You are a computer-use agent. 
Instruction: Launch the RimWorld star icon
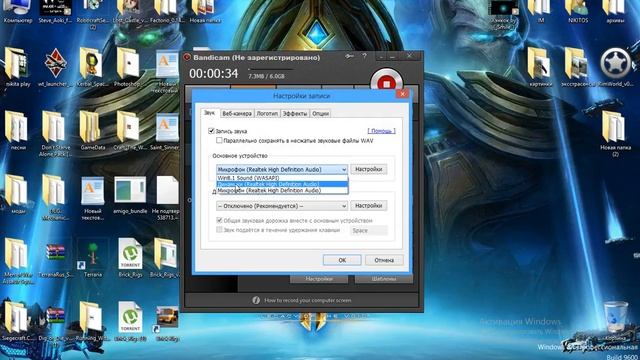pyautogui.click(x=616, y=67)
